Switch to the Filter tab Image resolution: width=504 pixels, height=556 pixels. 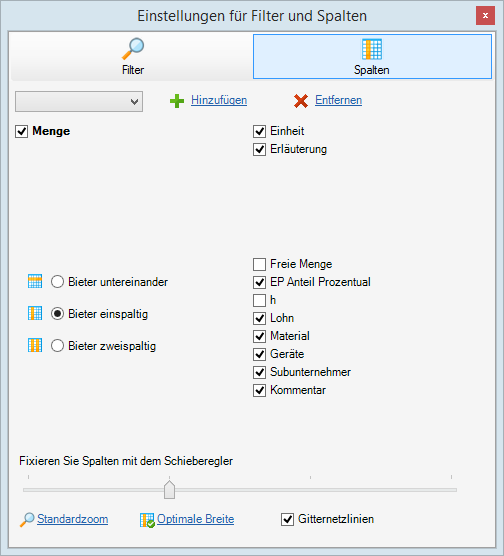132,57
